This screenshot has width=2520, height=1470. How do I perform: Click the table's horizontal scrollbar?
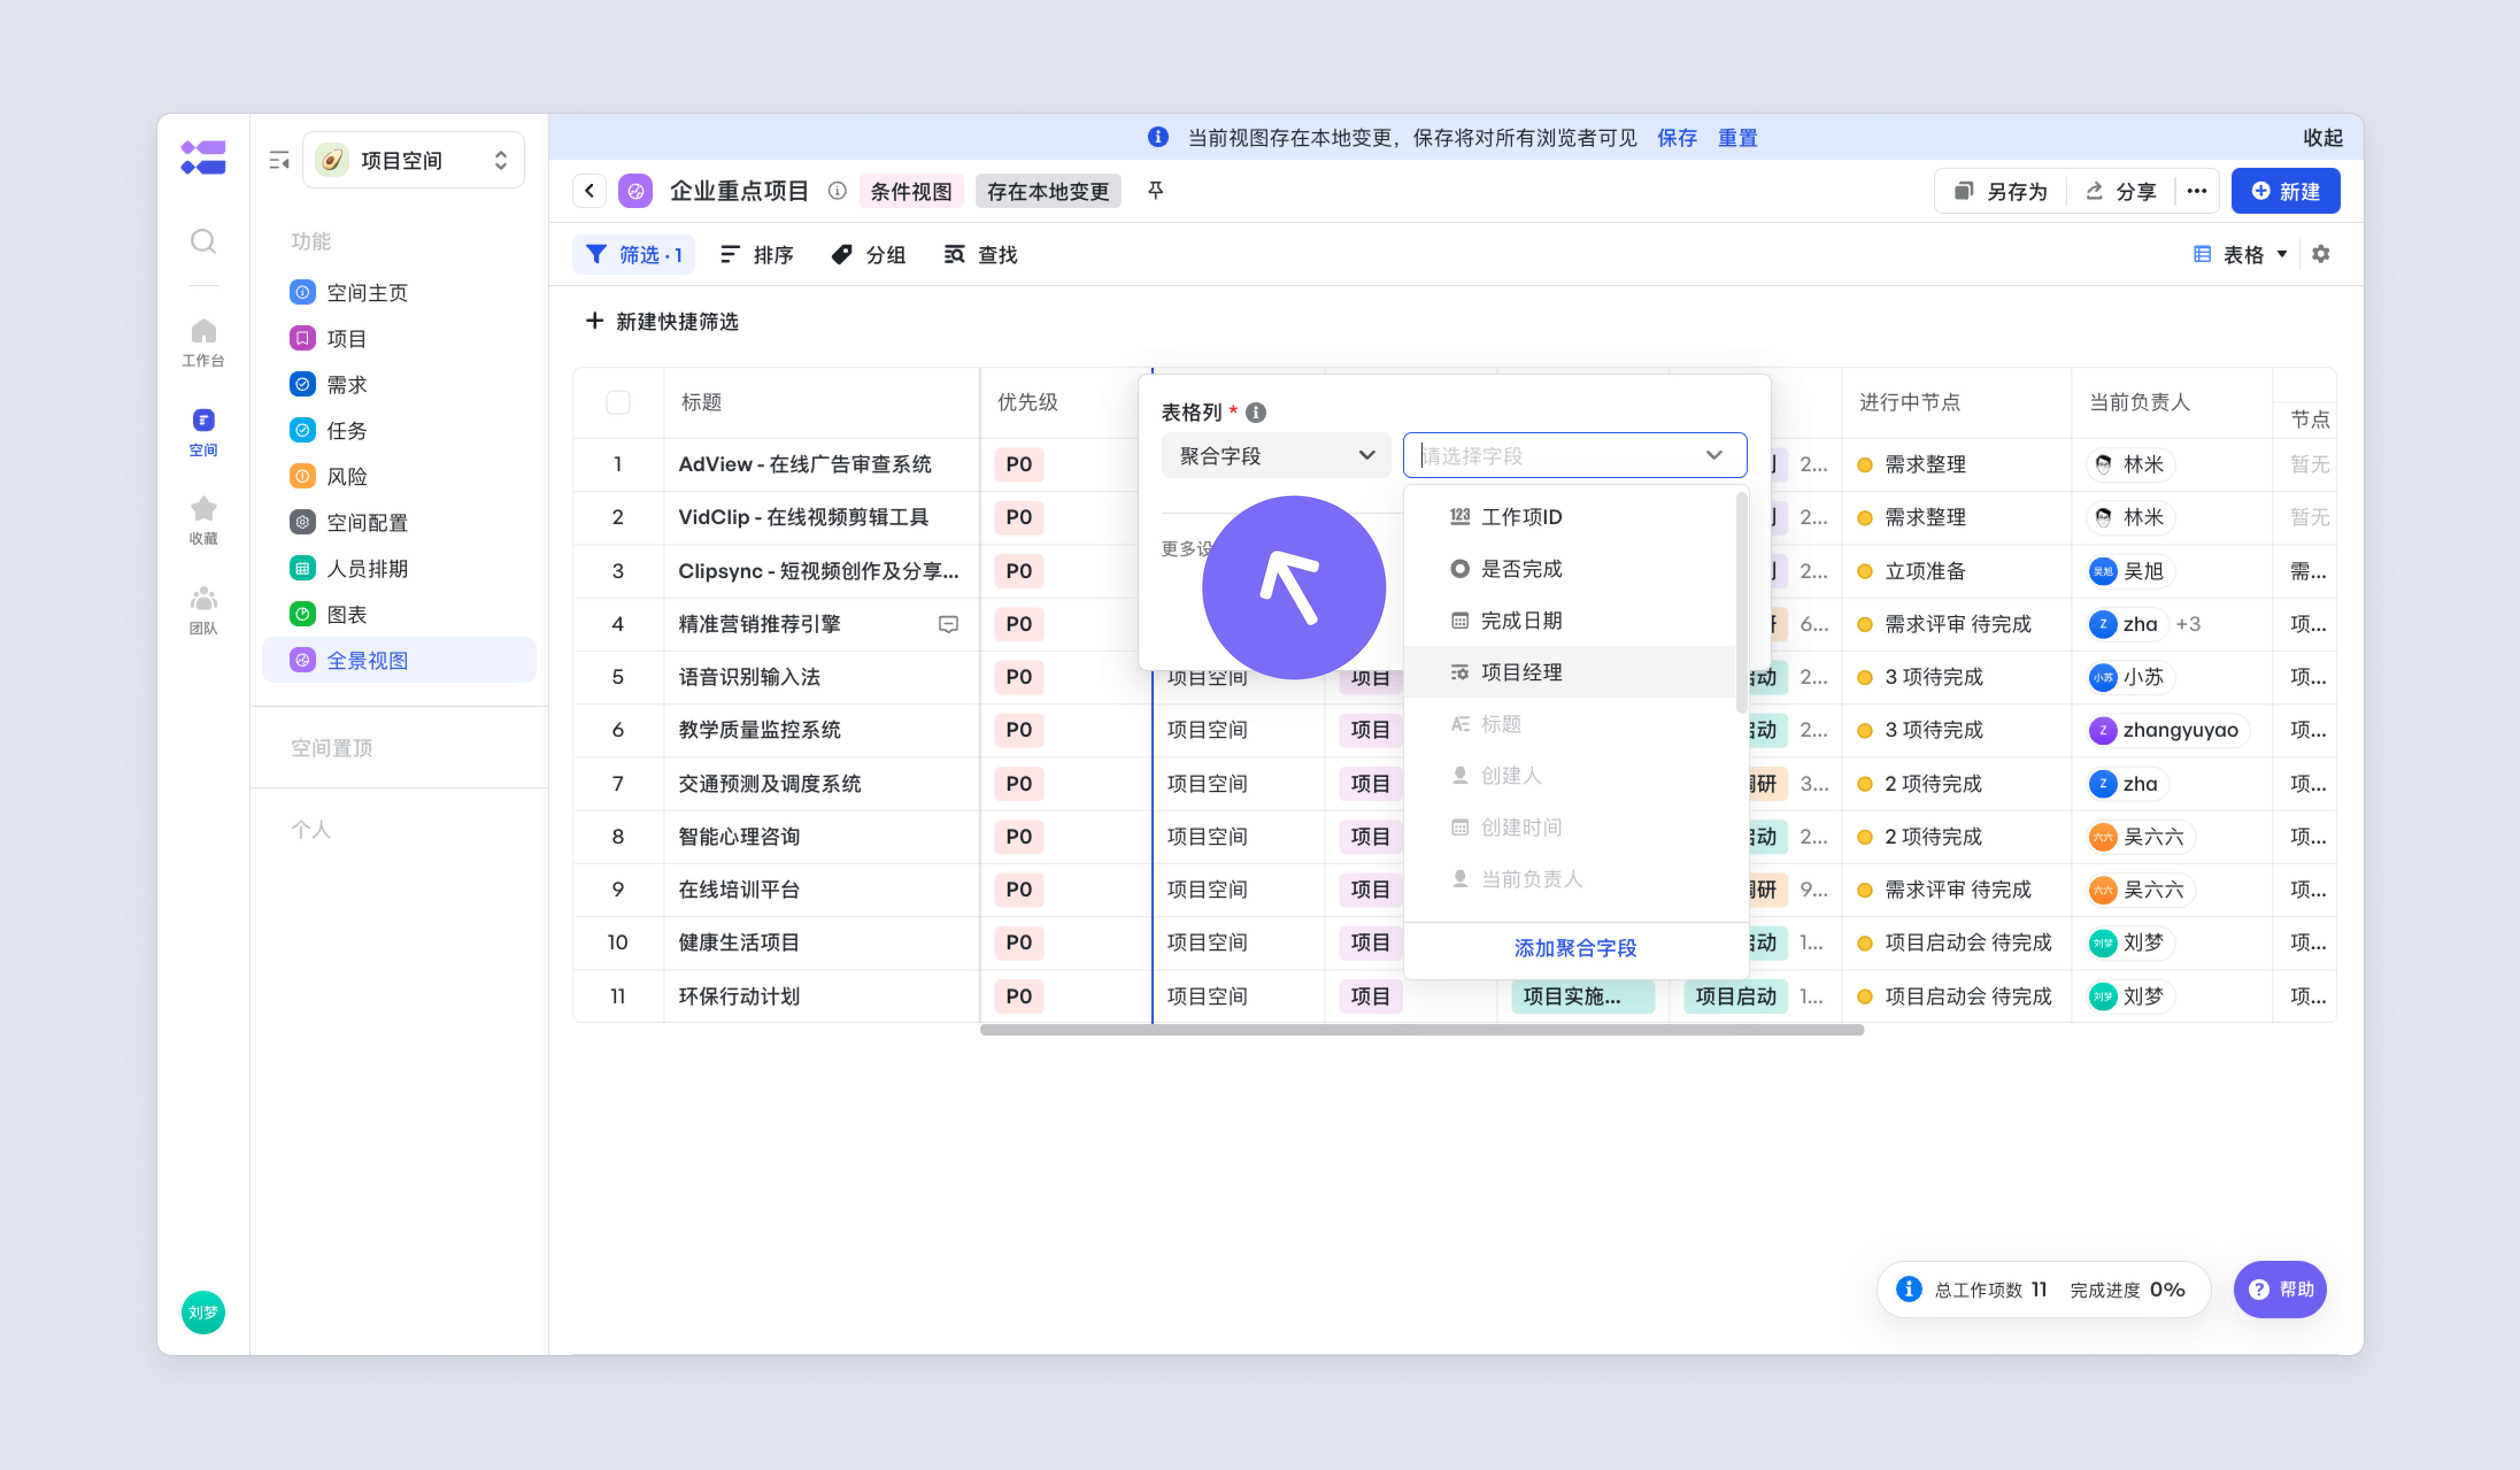(1421, 1030)
